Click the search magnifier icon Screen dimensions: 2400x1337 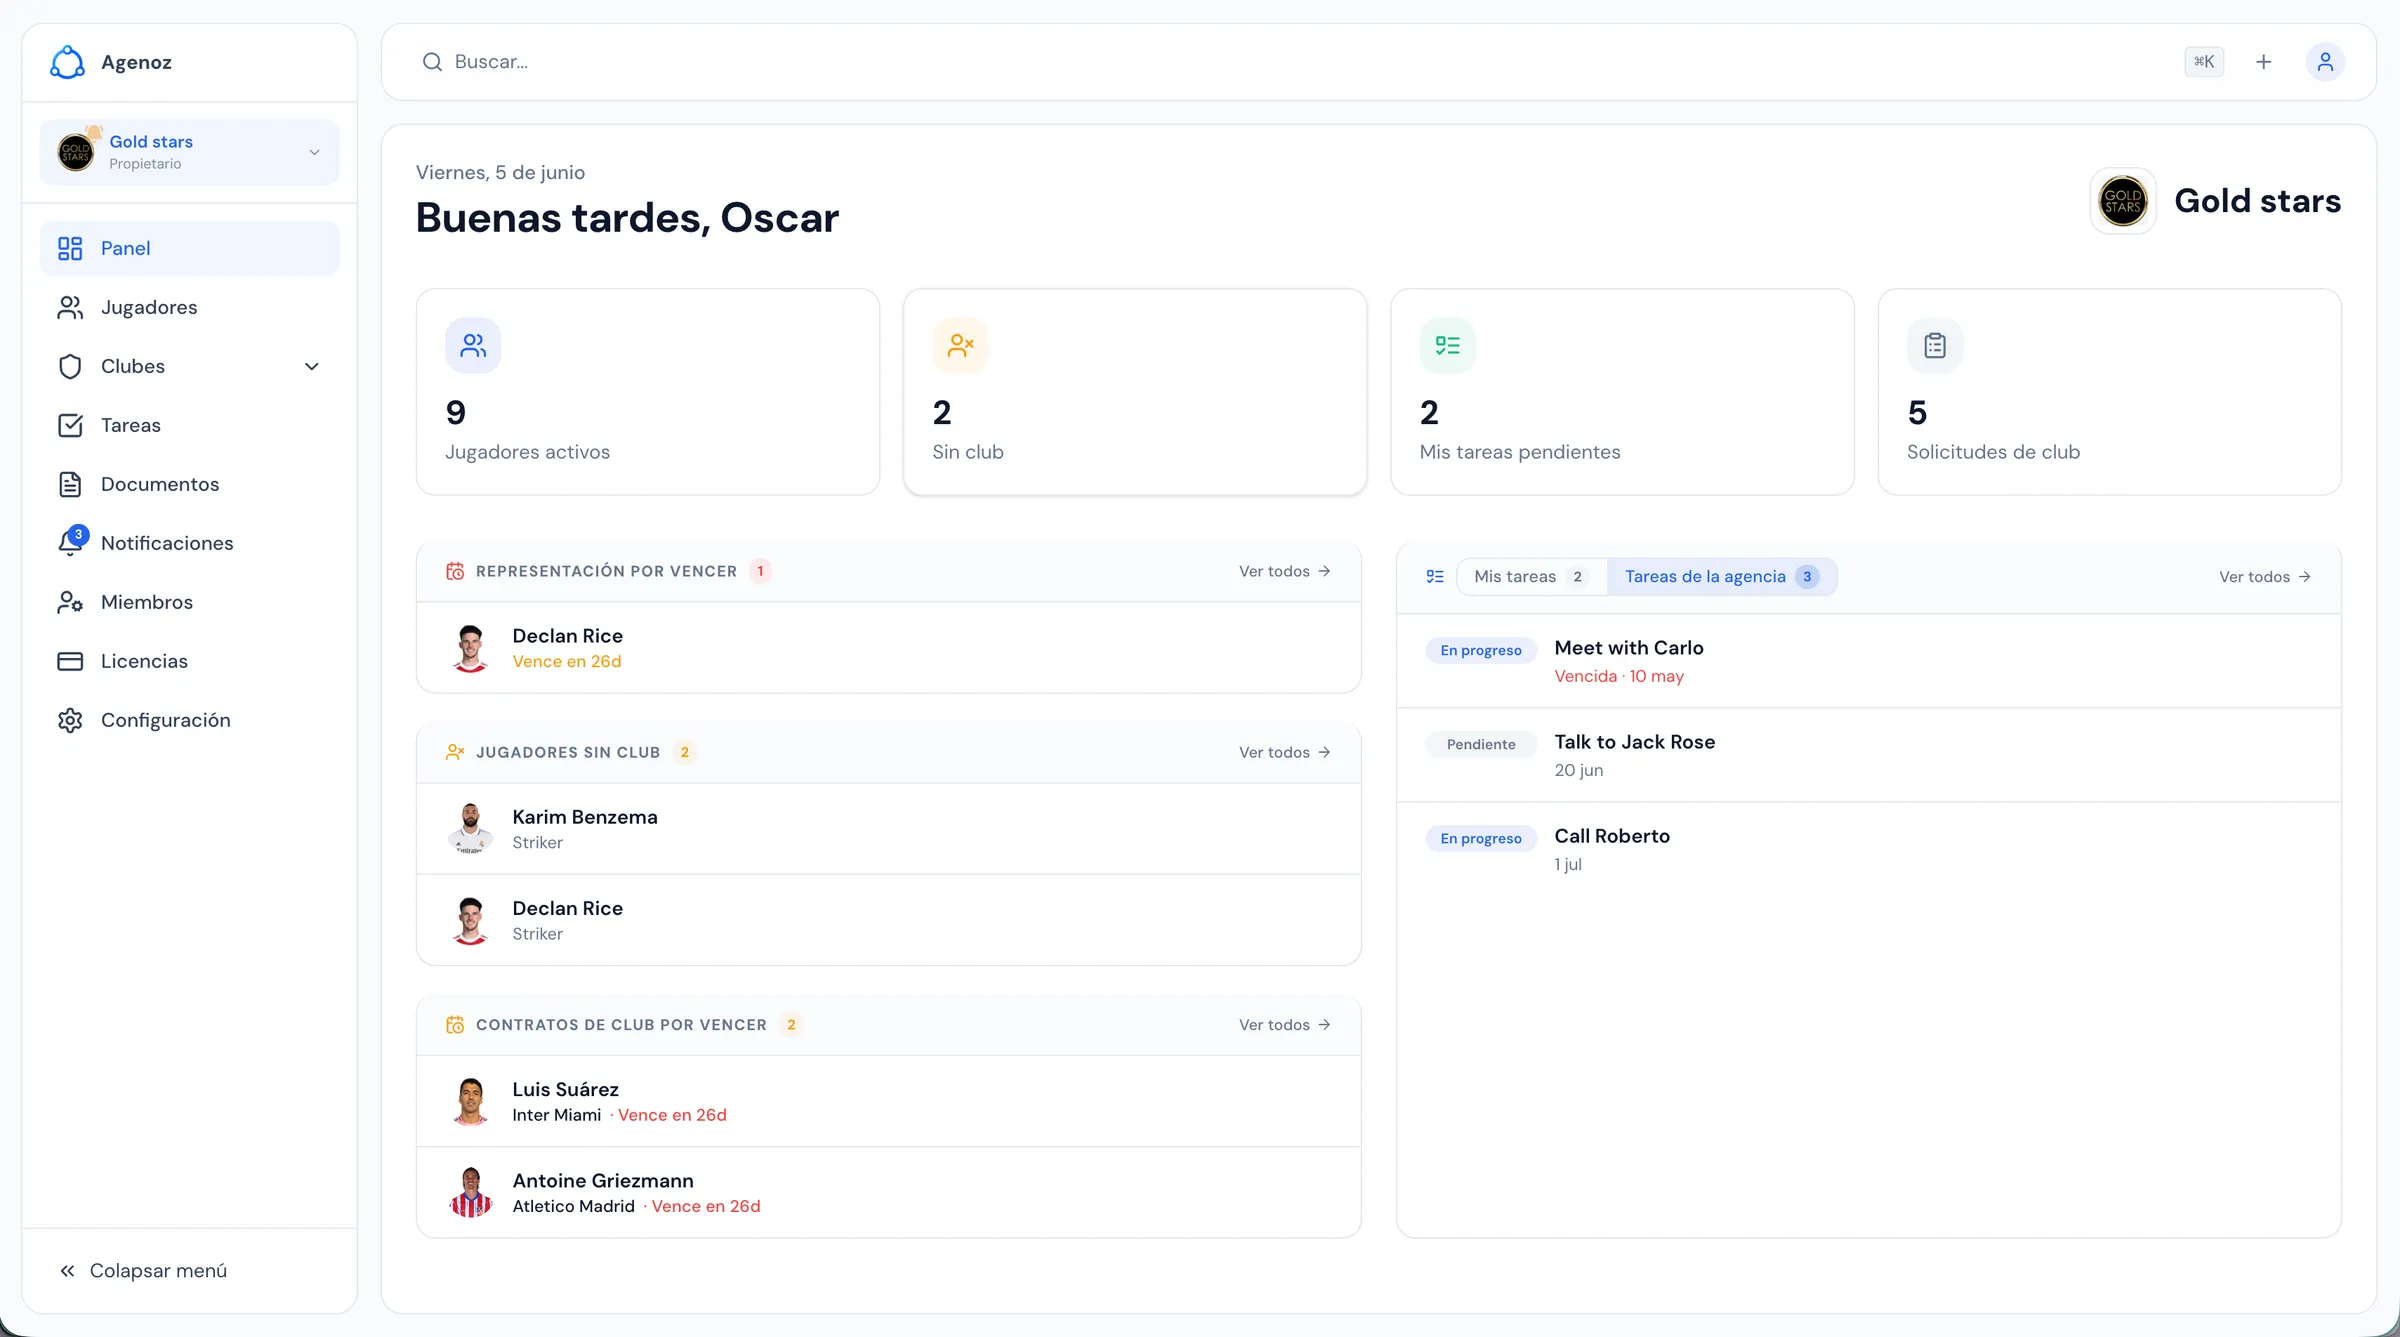click(x=432, y=62)
